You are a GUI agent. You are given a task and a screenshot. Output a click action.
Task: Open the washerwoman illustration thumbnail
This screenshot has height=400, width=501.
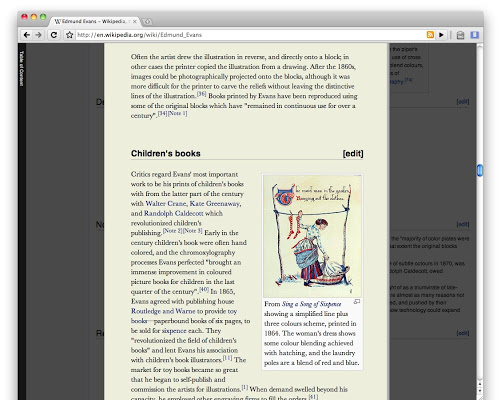312,236
